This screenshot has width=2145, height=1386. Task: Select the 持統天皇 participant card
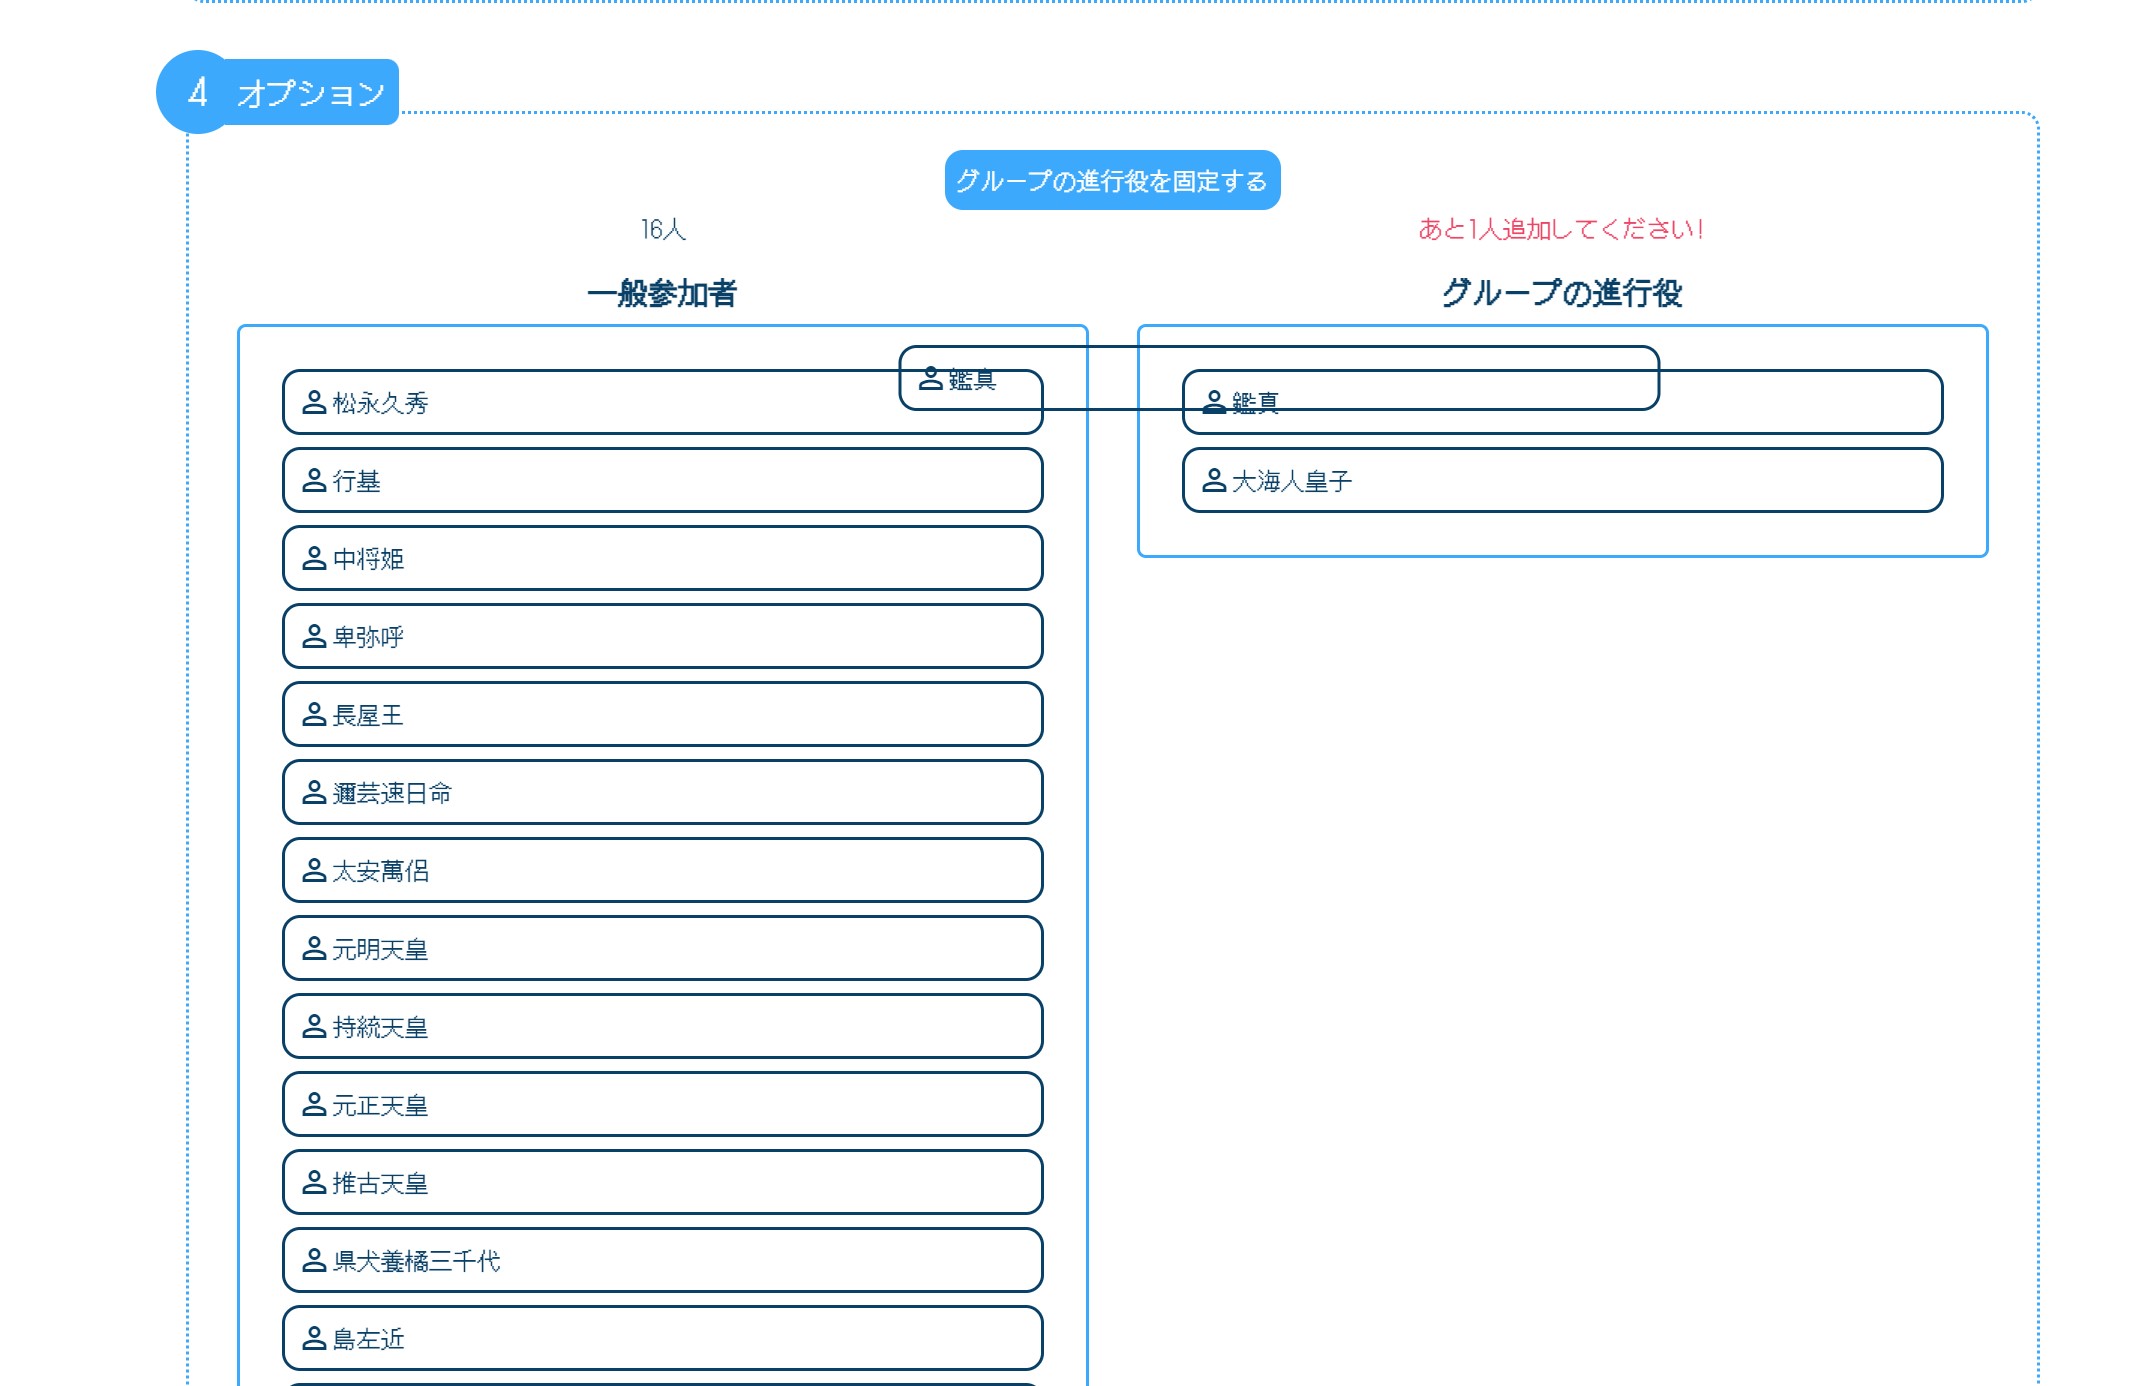[662, 1026]
